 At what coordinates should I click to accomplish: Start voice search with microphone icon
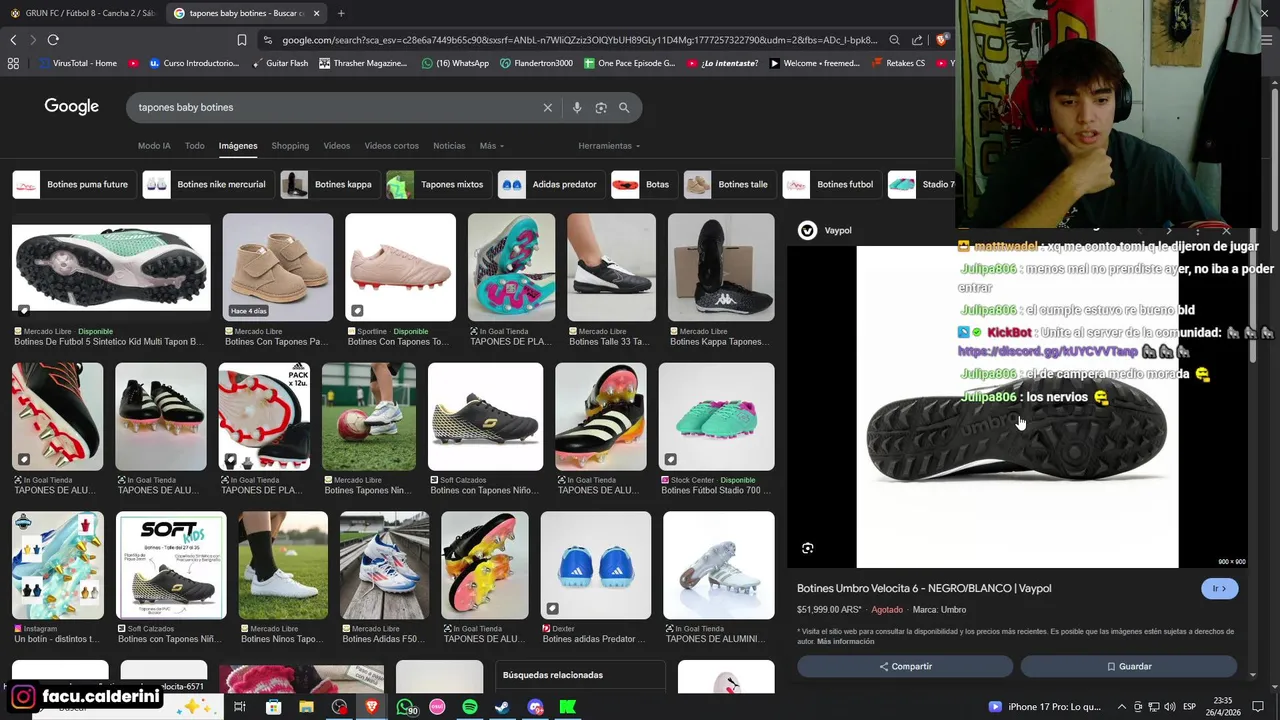576,107
